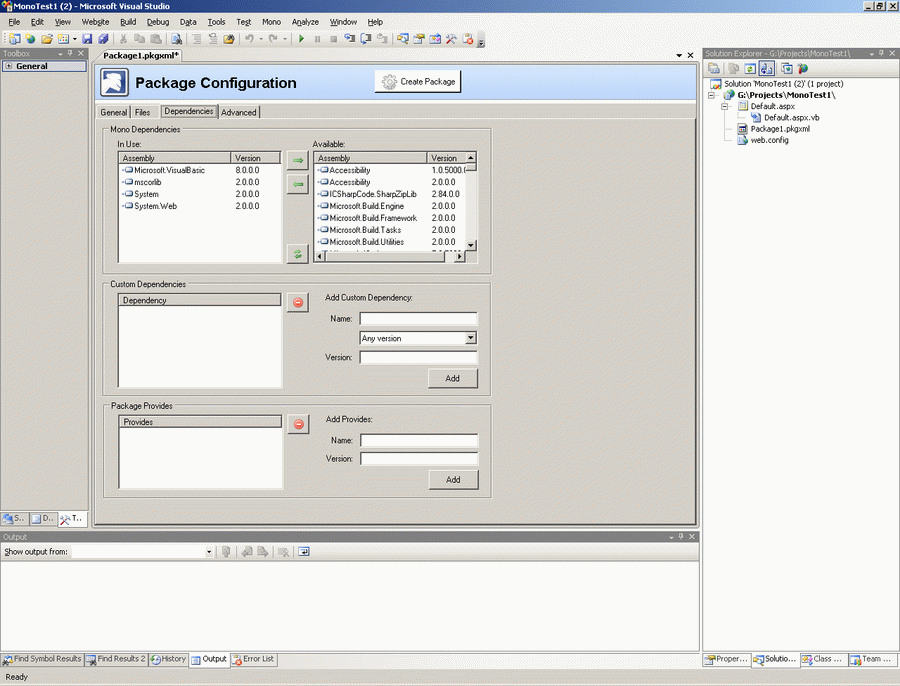Click the New Web Site globe icon
This screenshot has height=686, width=900.
(30, 39)
